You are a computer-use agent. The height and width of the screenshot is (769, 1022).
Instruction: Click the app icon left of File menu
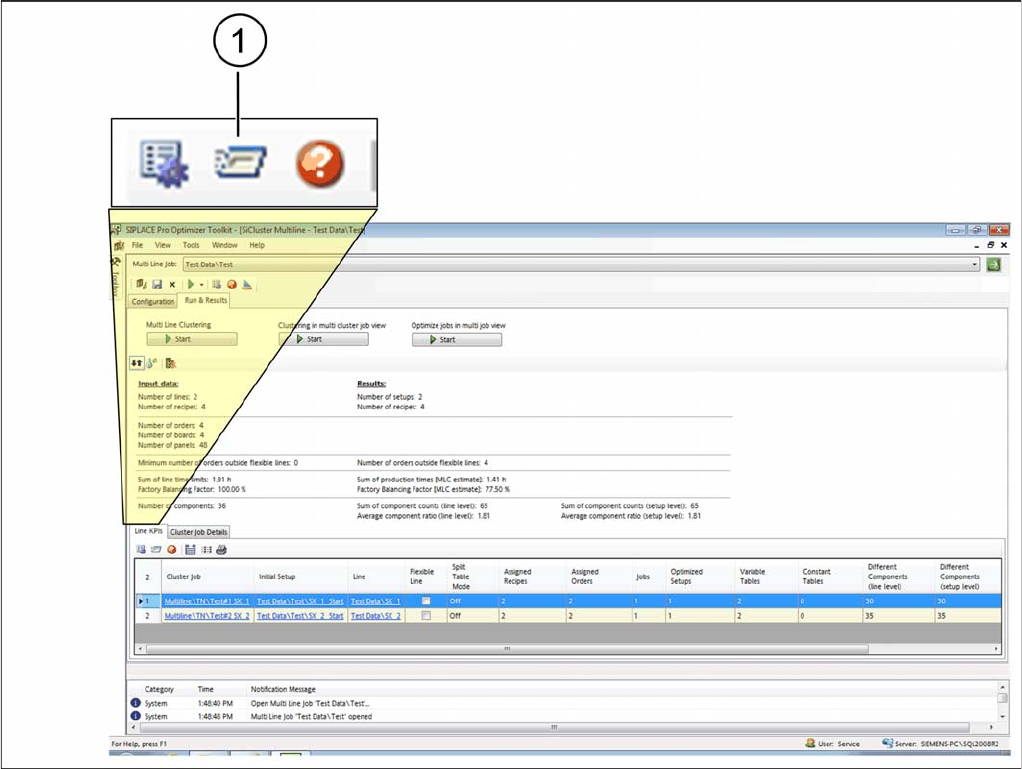[119, 246]
